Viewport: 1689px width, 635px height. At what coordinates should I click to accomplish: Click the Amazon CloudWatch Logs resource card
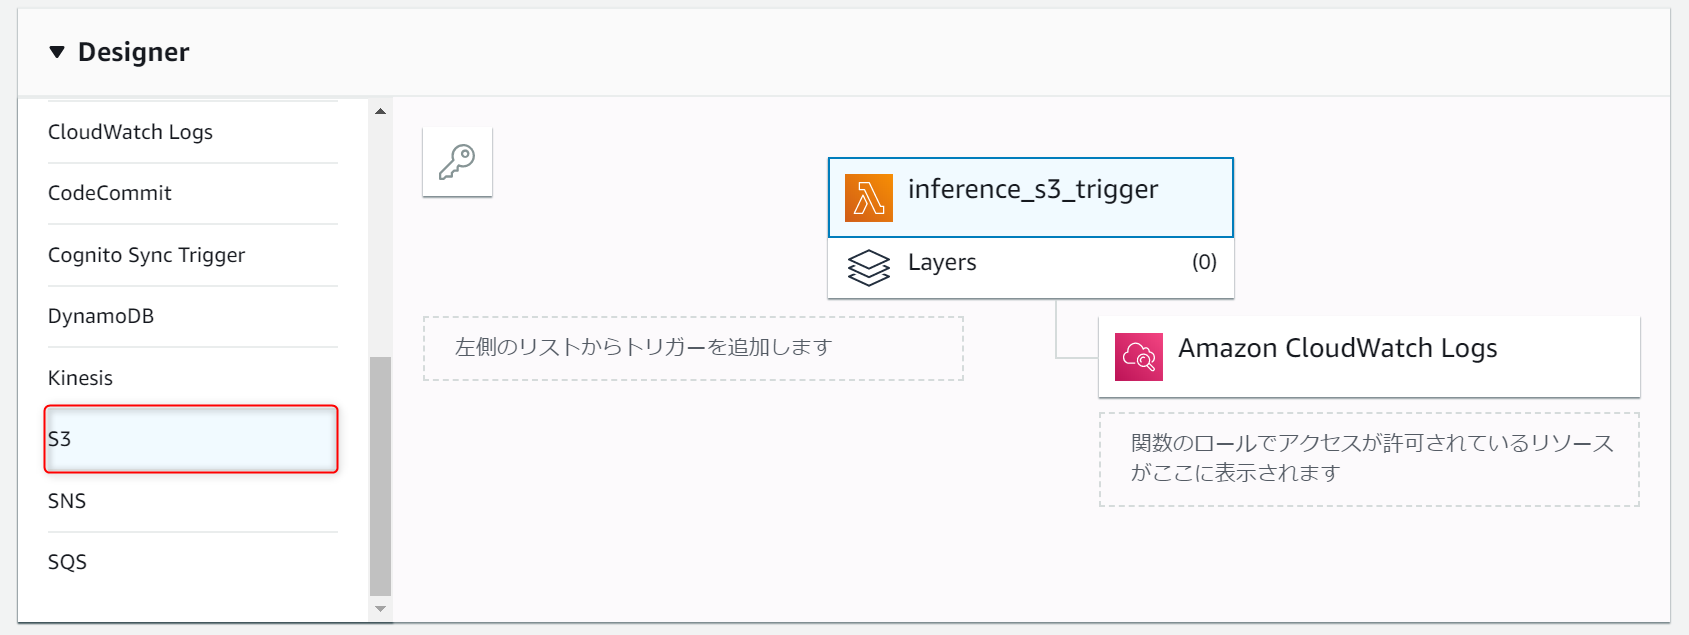point(1368,357)
